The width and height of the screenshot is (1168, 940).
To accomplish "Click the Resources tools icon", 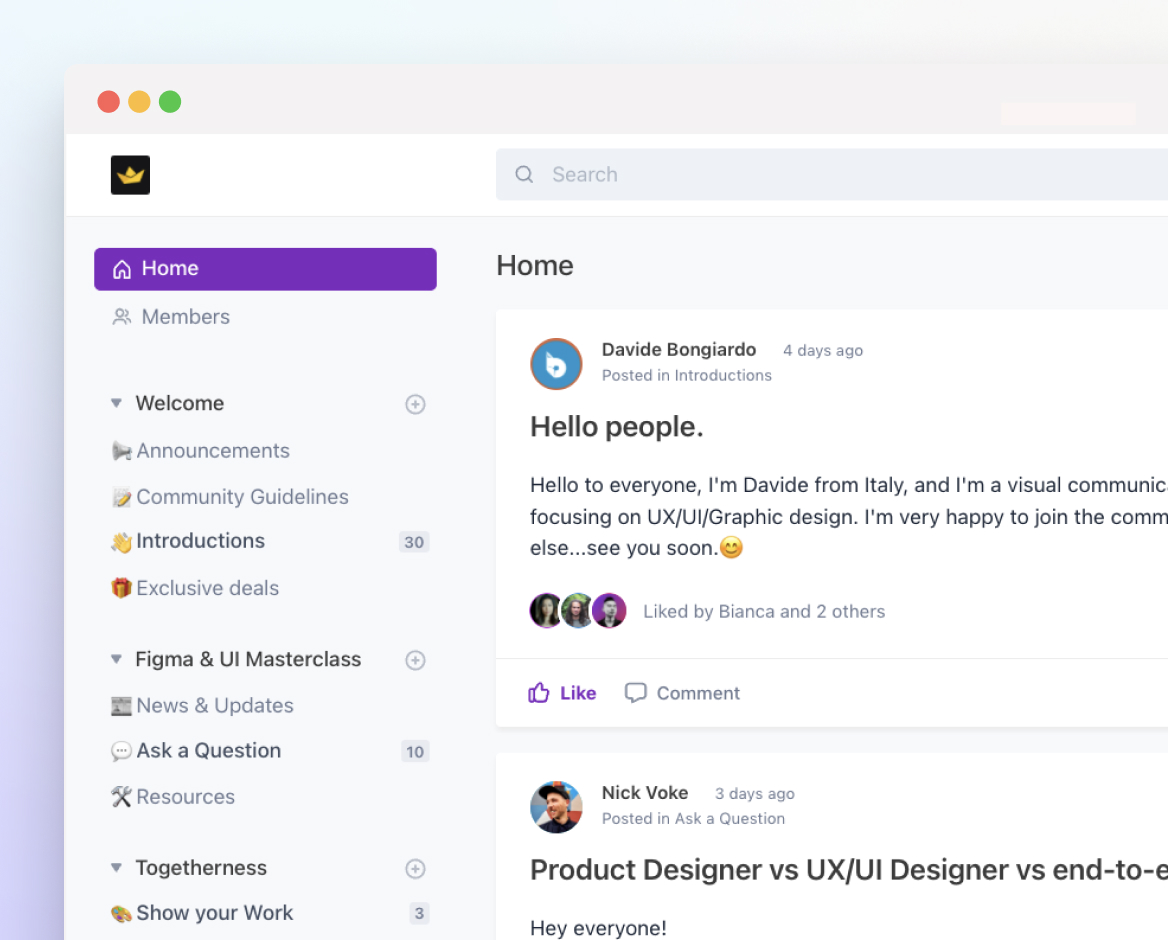I will (121, 796).
